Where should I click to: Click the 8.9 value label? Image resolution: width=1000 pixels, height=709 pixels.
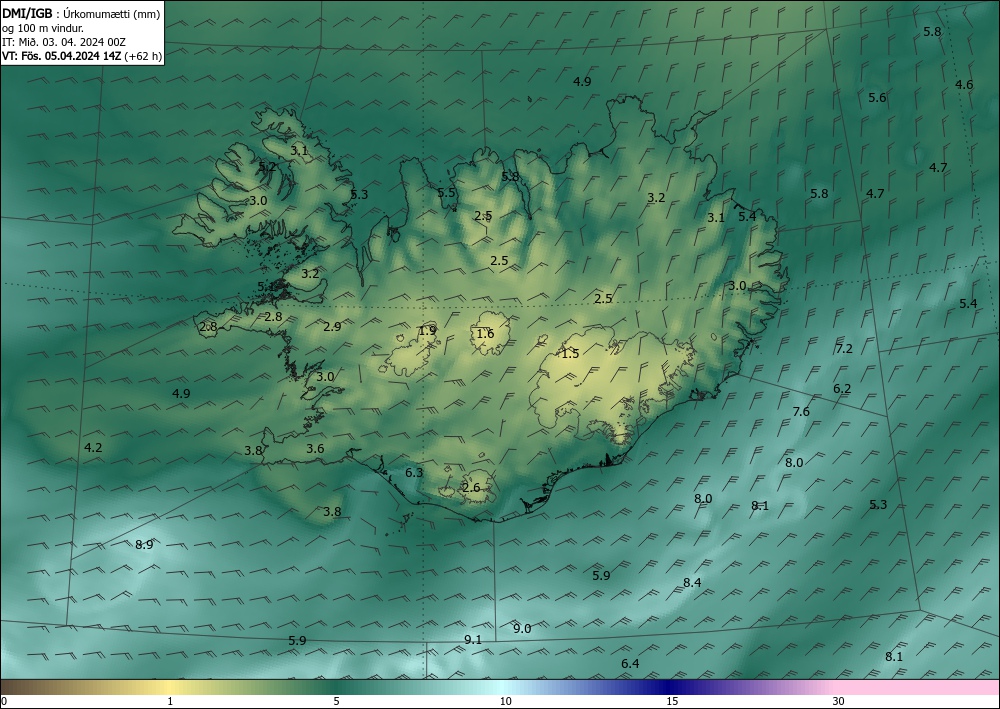144,545
